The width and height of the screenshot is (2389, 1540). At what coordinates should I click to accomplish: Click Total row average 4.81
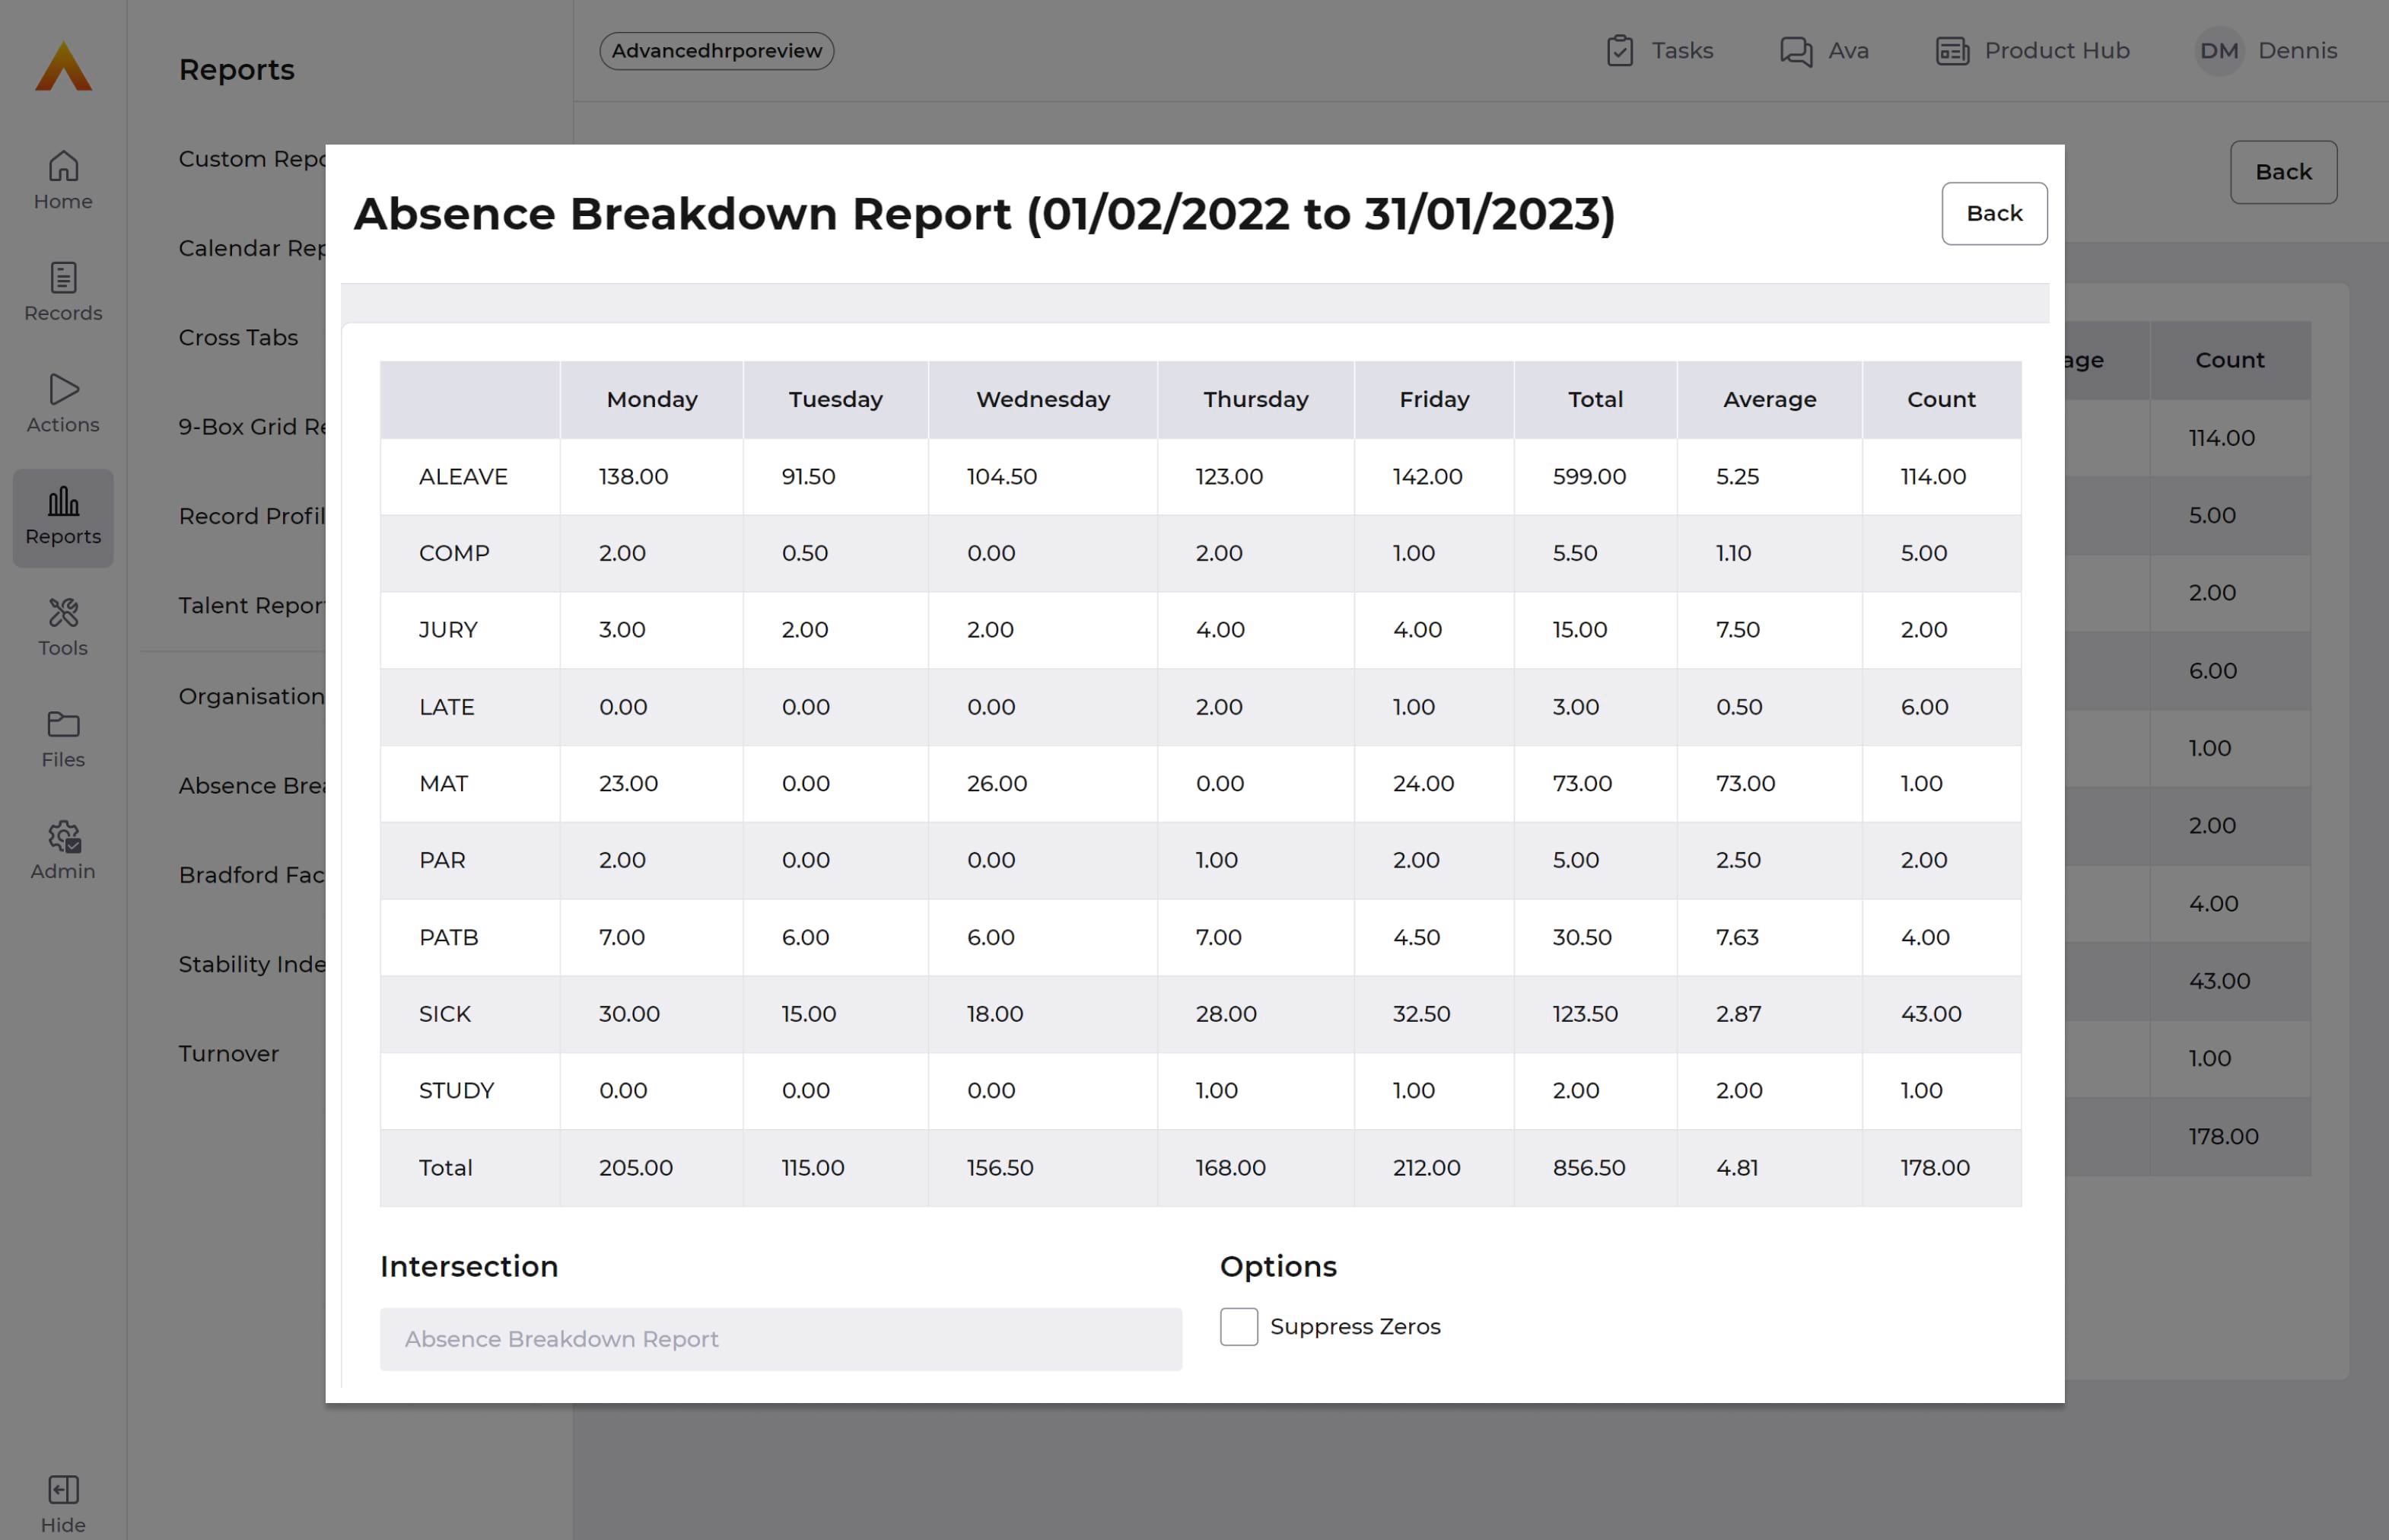1737,1167
